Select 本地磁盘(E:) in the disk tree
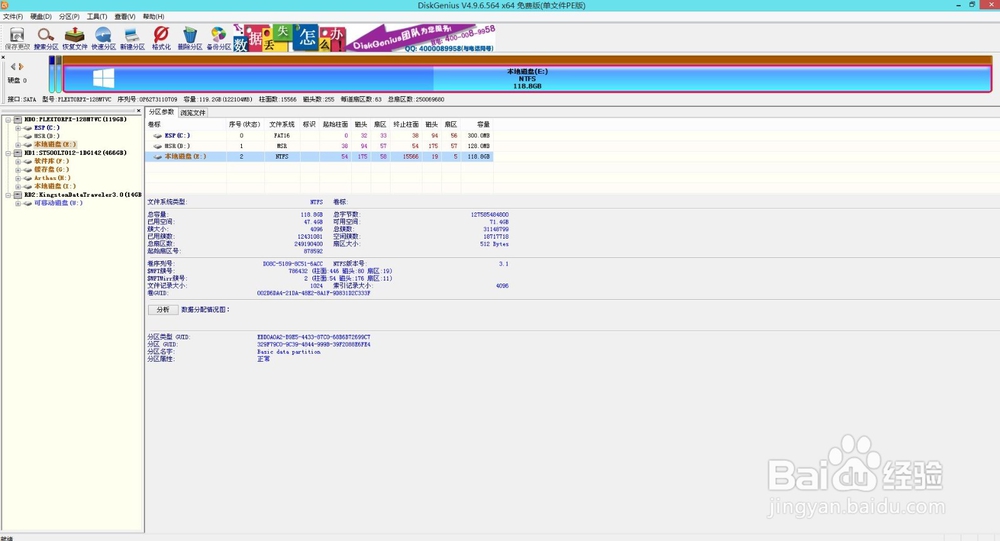The image size is (1000, 541). (x=55, y=144)
